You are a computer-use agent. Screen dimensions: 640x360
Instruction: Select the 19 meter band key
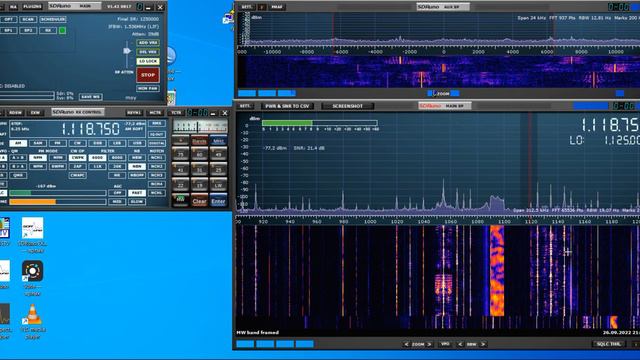pyautogui.click(x=199, y=185)
